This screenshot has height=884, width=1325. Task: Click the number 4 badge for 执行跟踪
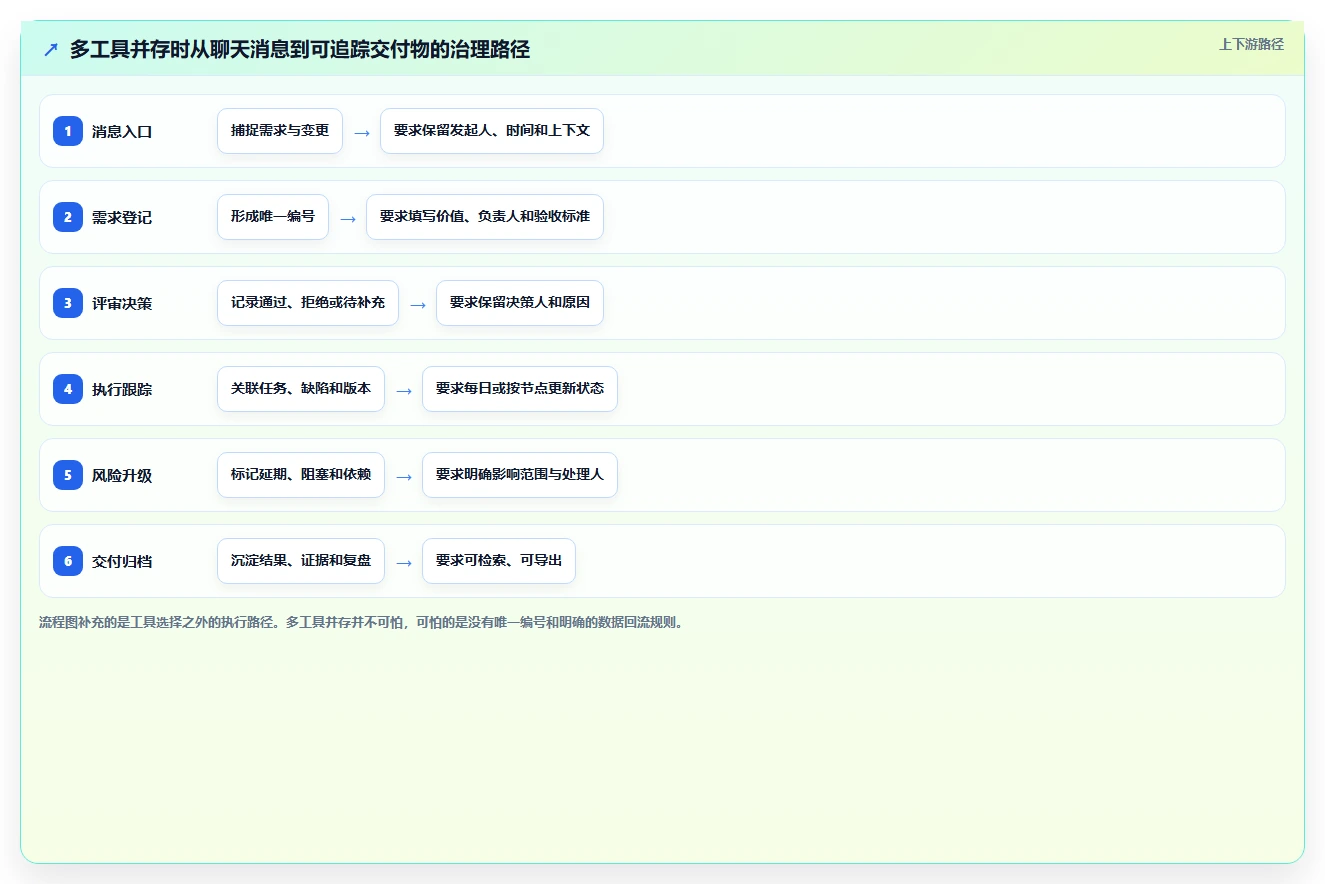68,388
